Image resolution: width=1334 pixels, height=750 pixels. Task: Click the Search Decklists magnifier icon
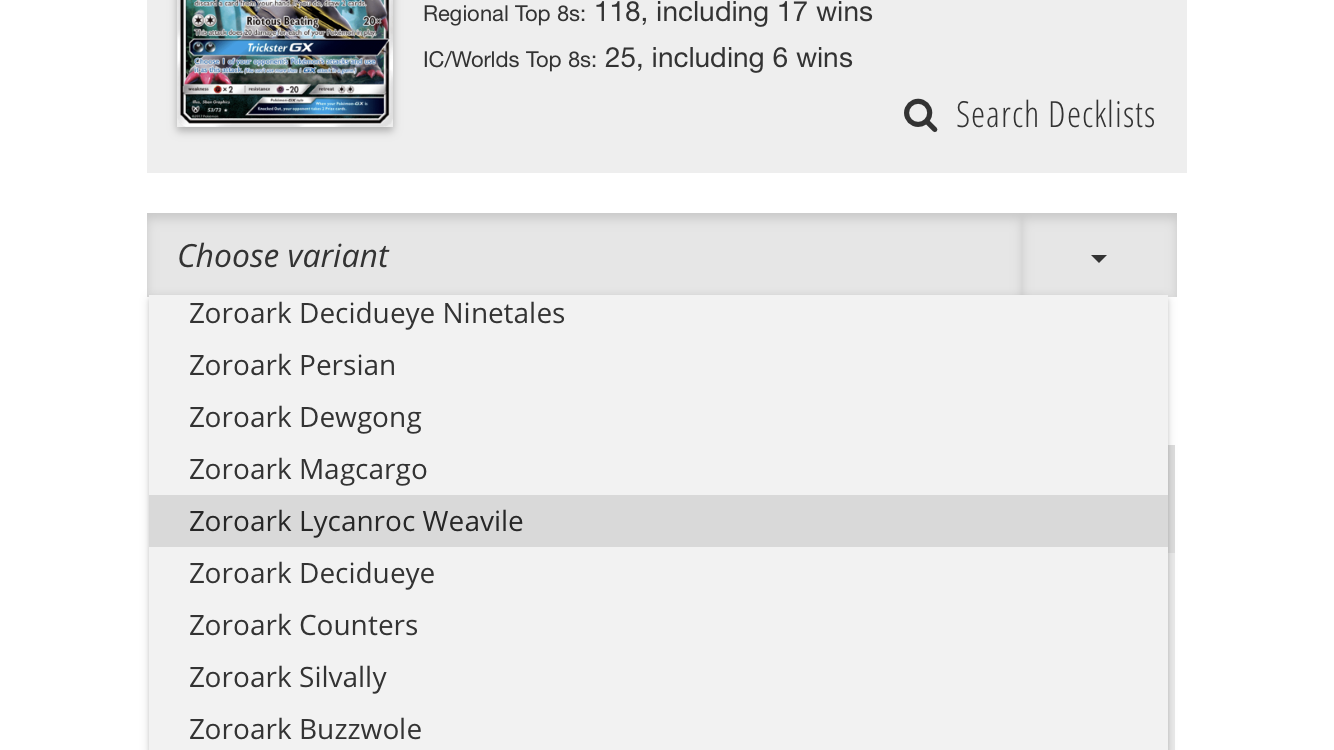[920, 115]
